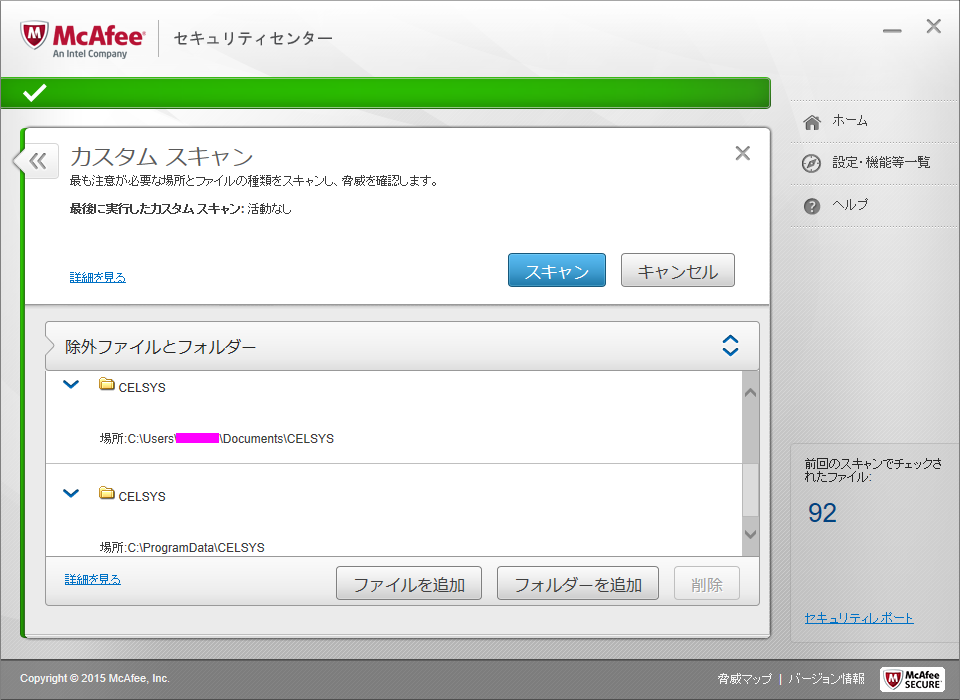Viewport: 960px width, 700px height.
Task: Open 詳細を見る link under custom scan
Action: click(x=98, y=277)
